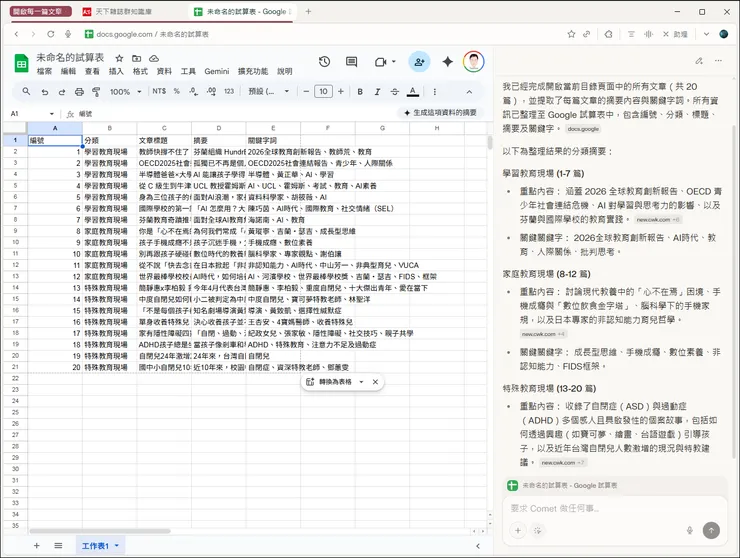740x558 pixels.
Task: Check cloud save status icon
Action: pos(154,59)
